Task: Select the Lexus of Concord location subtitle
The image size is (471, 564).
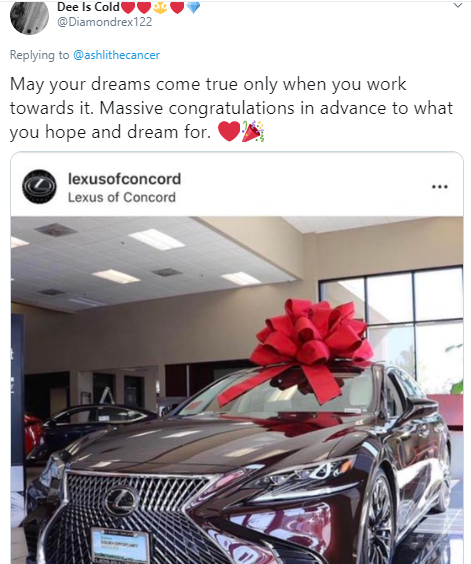Action: (x=122, y=197)
